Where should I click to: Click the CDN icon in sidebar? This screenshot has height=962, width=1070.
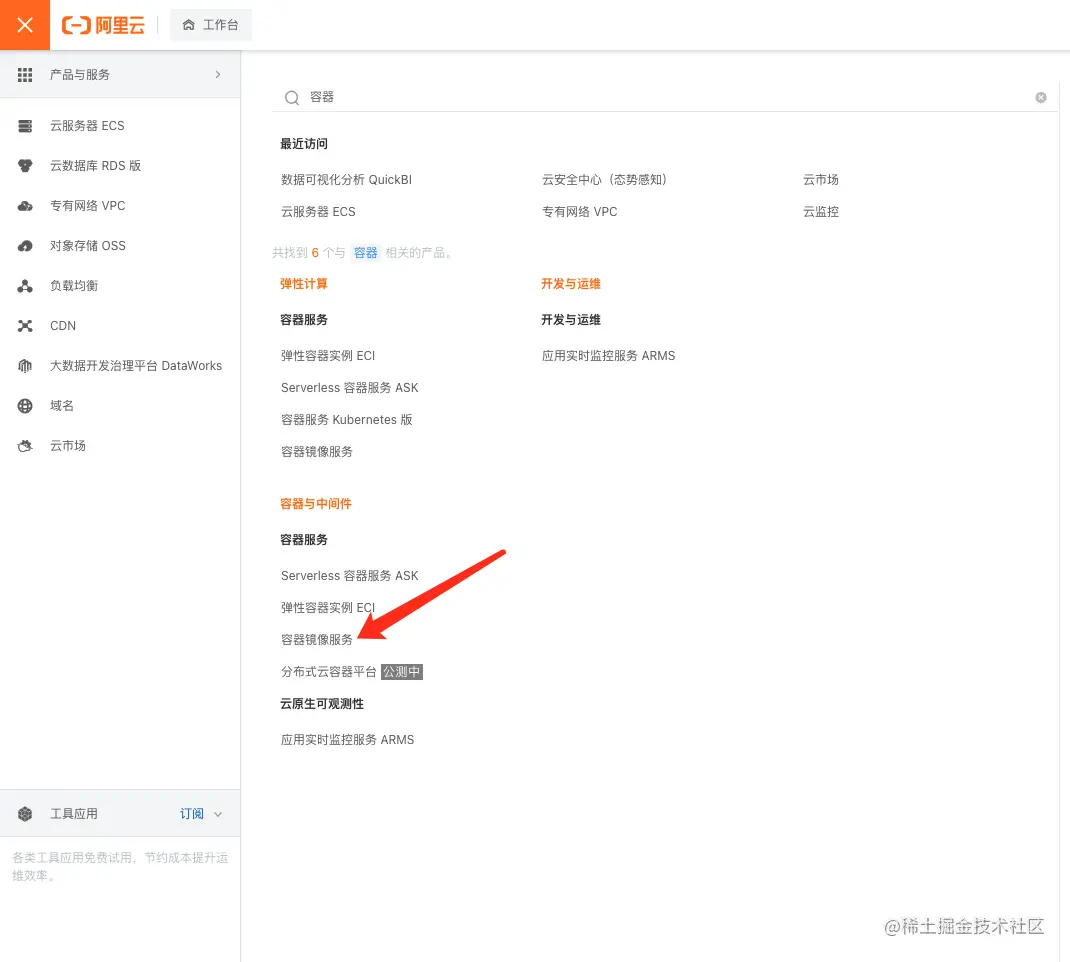(x=25, y=326)
